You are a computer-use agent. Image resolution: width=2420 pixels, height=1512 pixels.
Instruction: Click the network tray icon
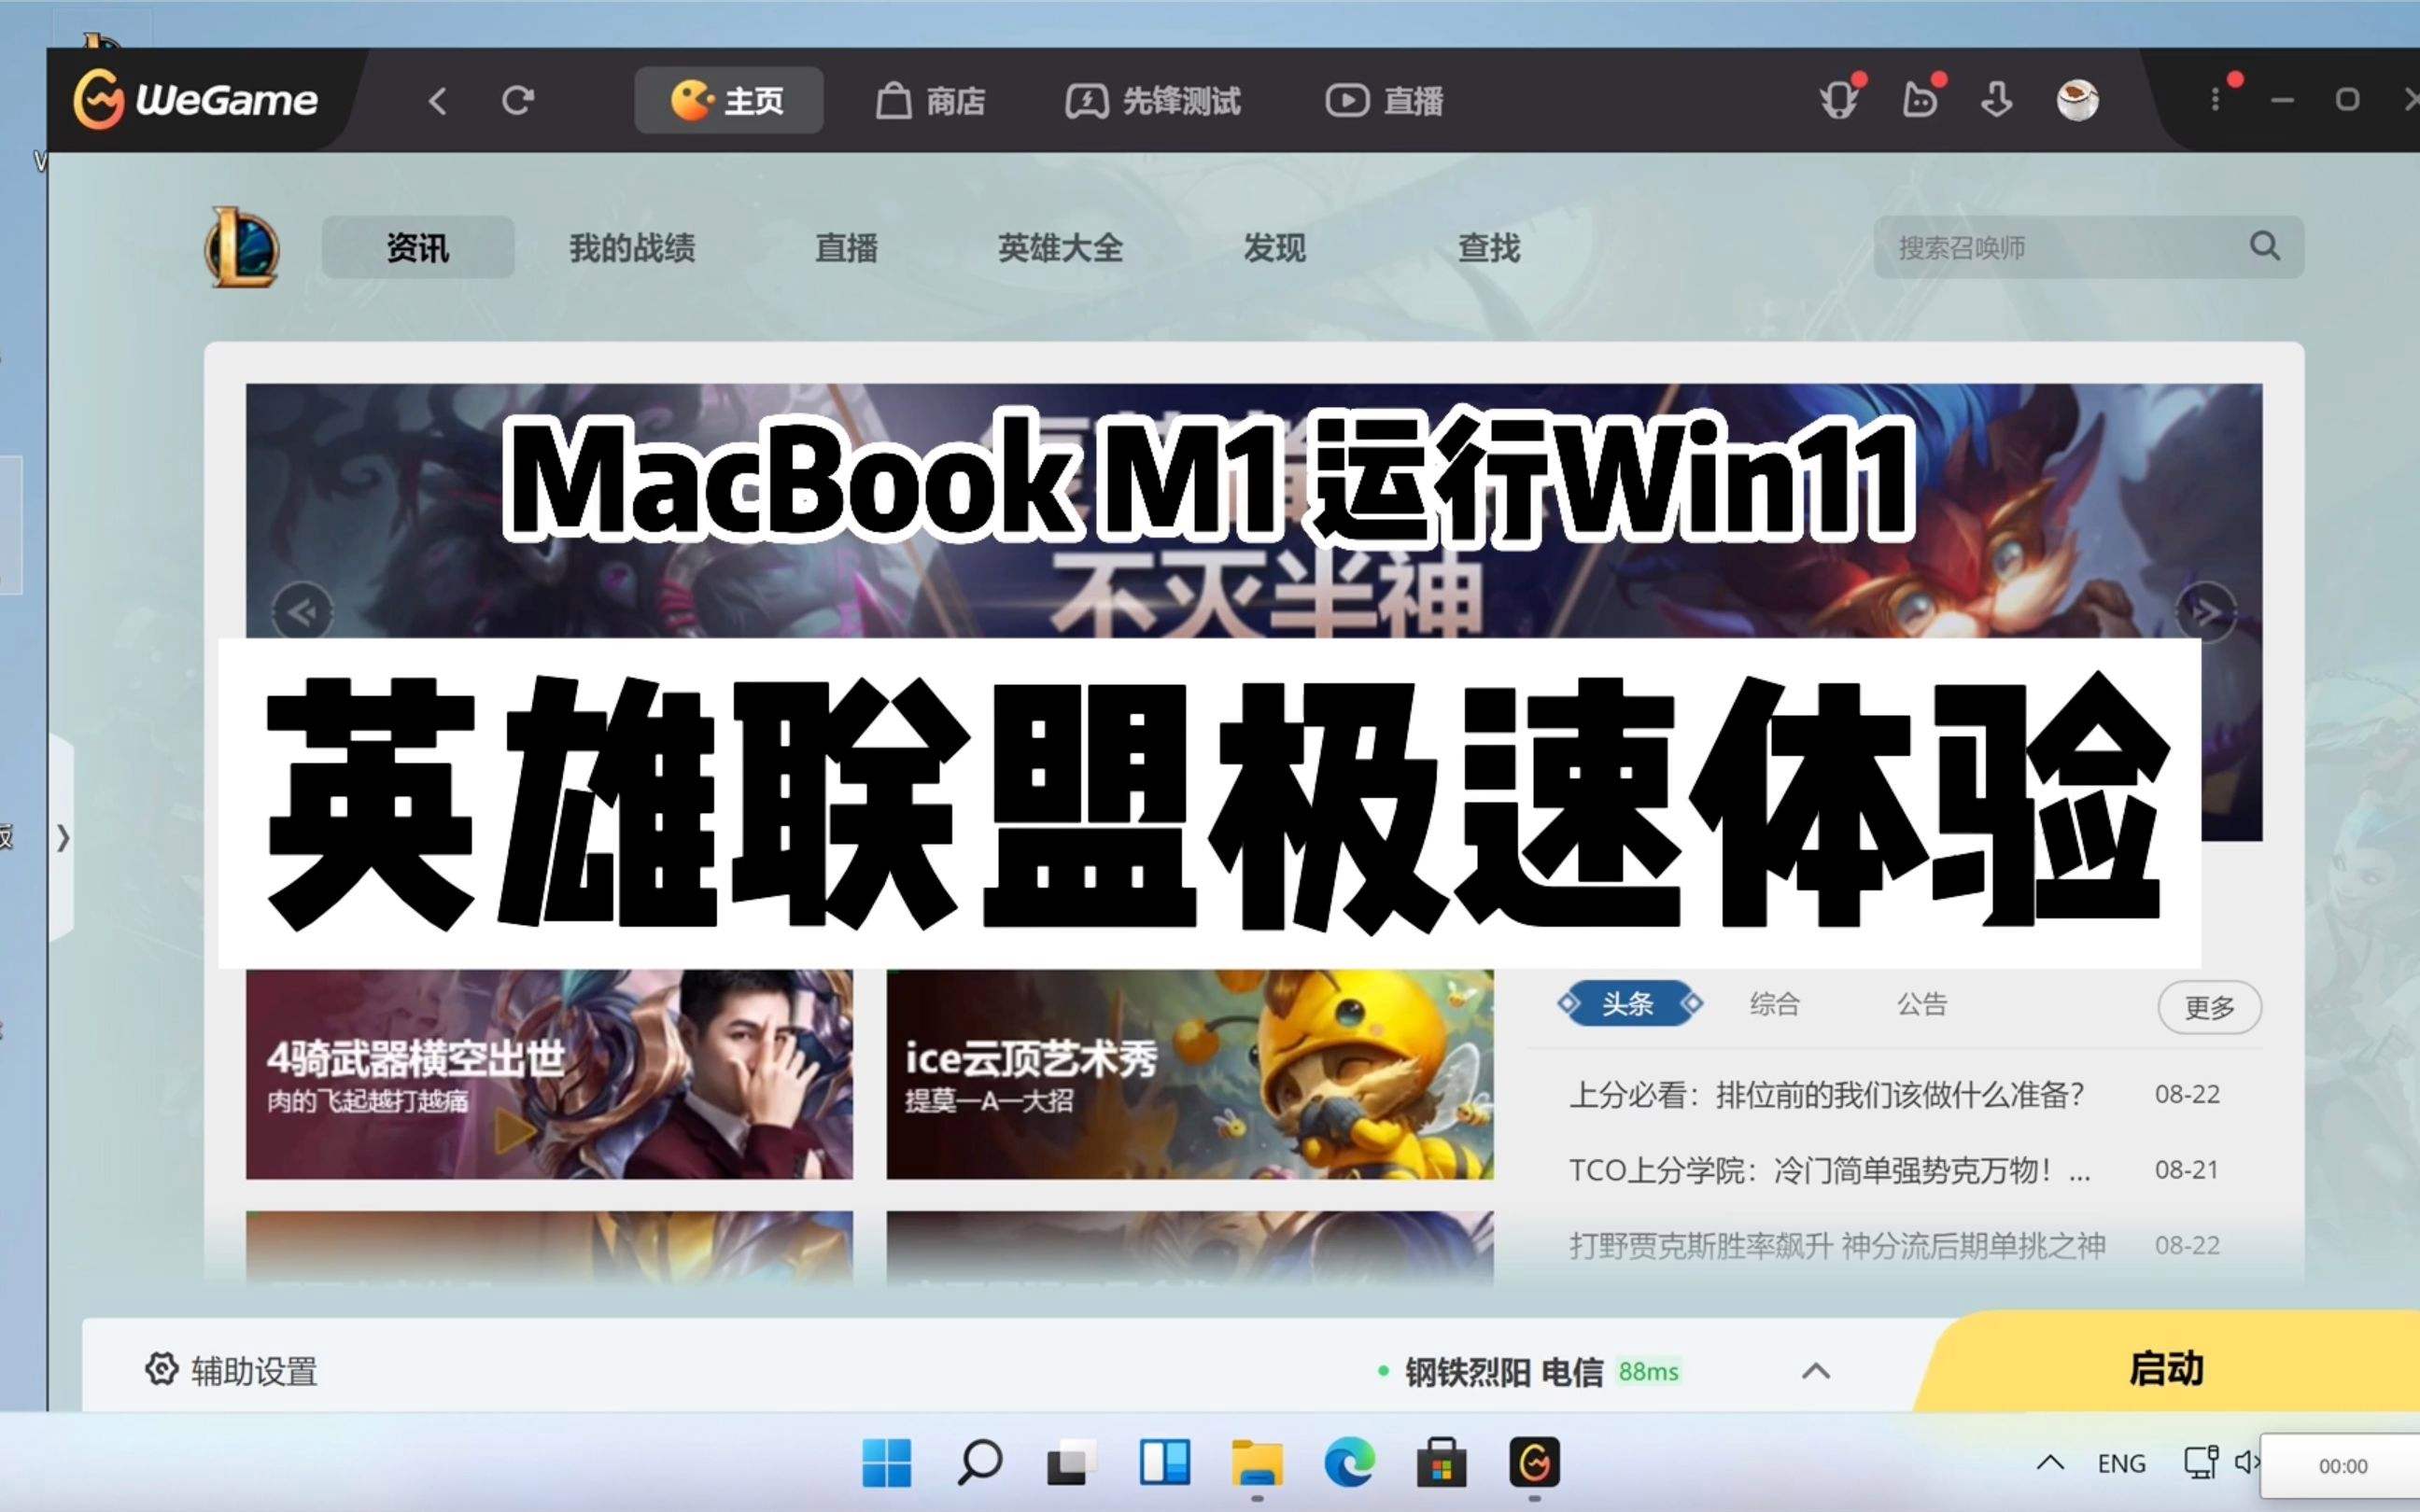2201,1463
